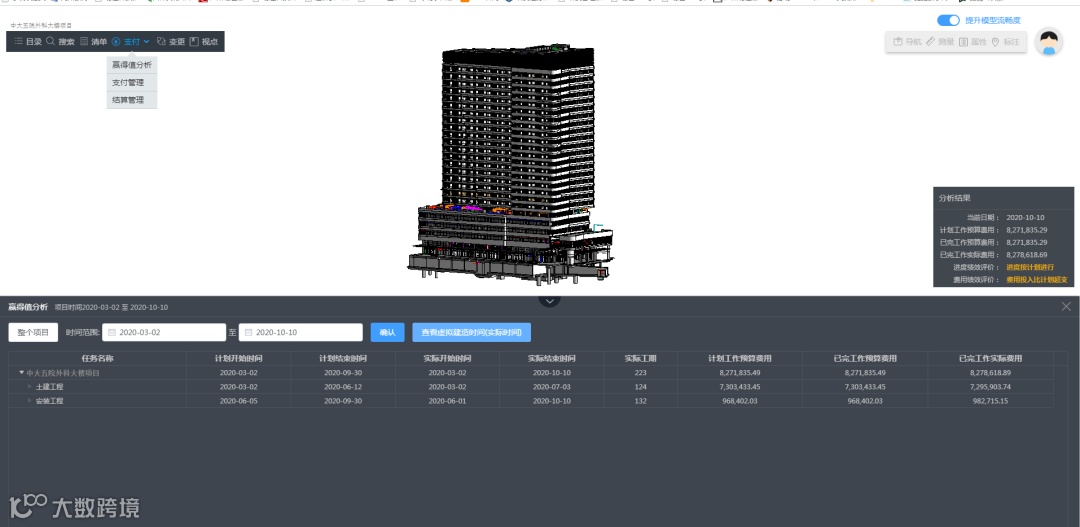This screenshot has height=527, width=1080.
Task: Expand the 土建工程 row
Action: 30,386
